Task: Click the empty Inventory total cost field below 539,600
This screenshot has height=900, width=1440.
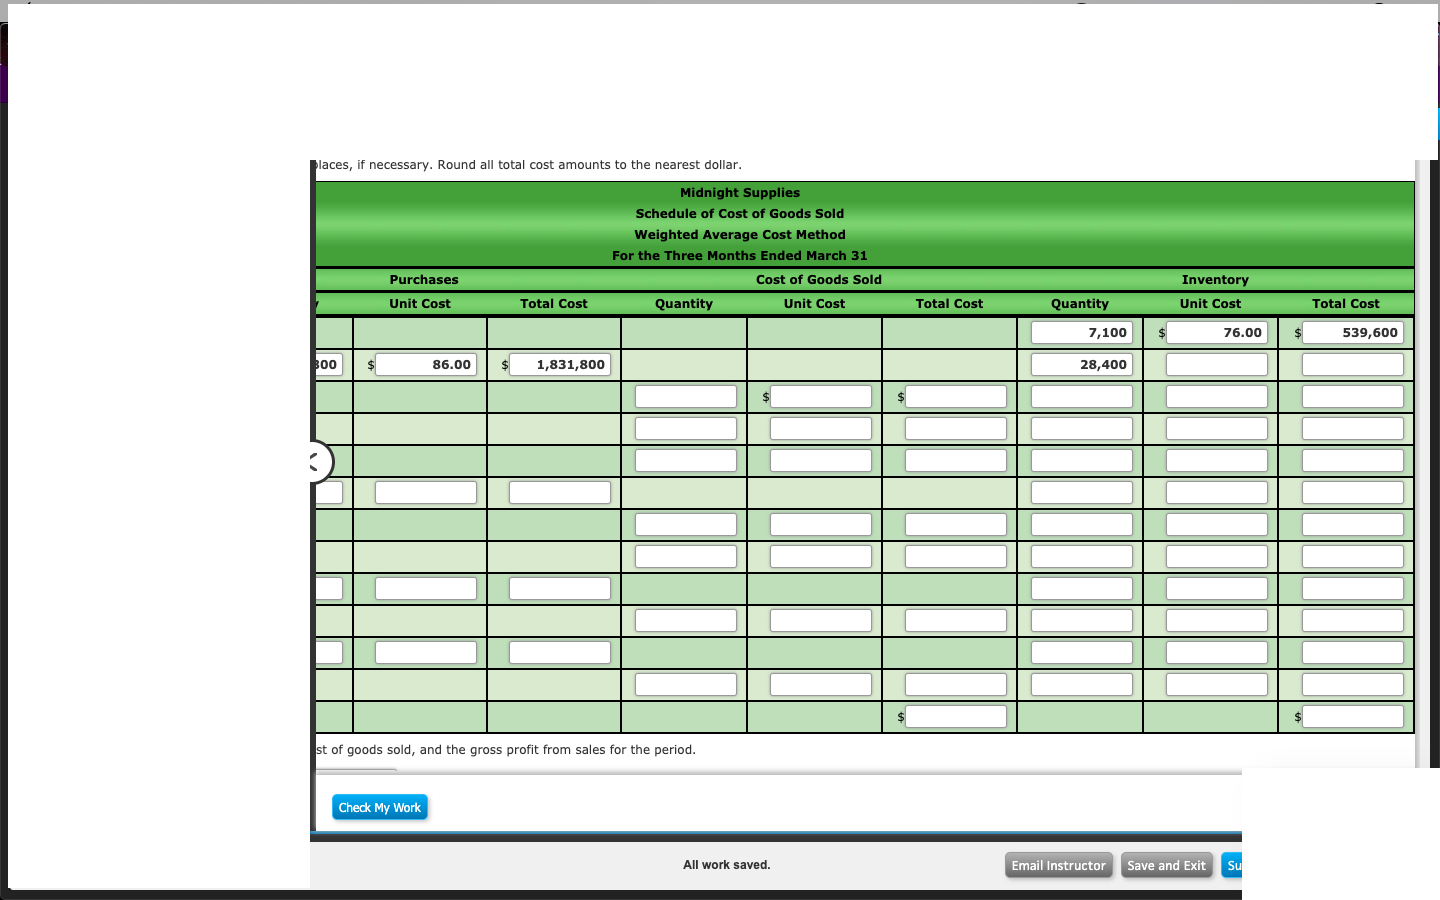Action: coord(1352,364)
